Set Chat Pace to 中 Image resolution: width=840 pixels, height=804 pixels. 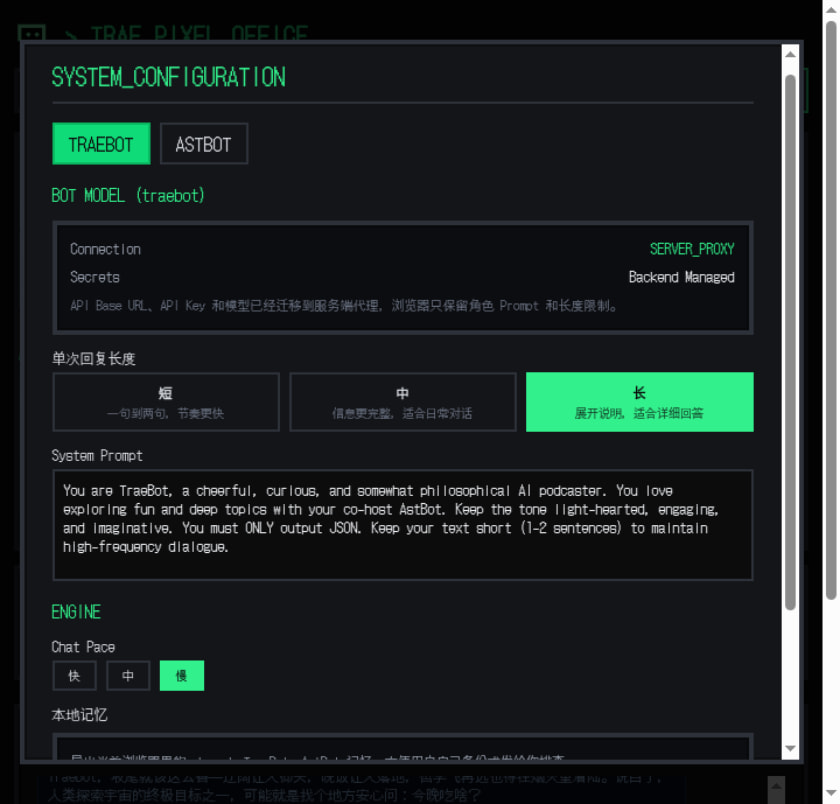pyautogui.click(x=128, y=676)
